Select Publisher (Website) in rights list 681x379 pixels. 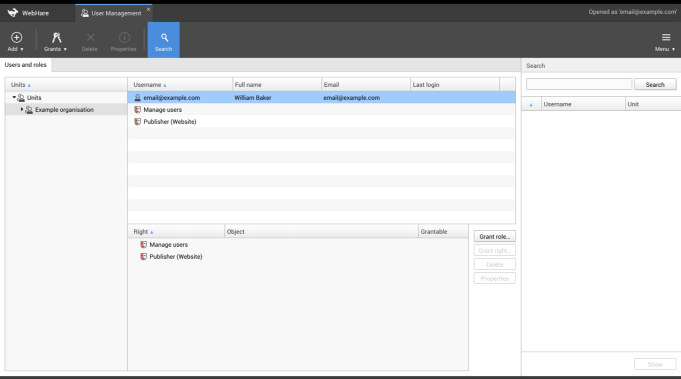176,257
